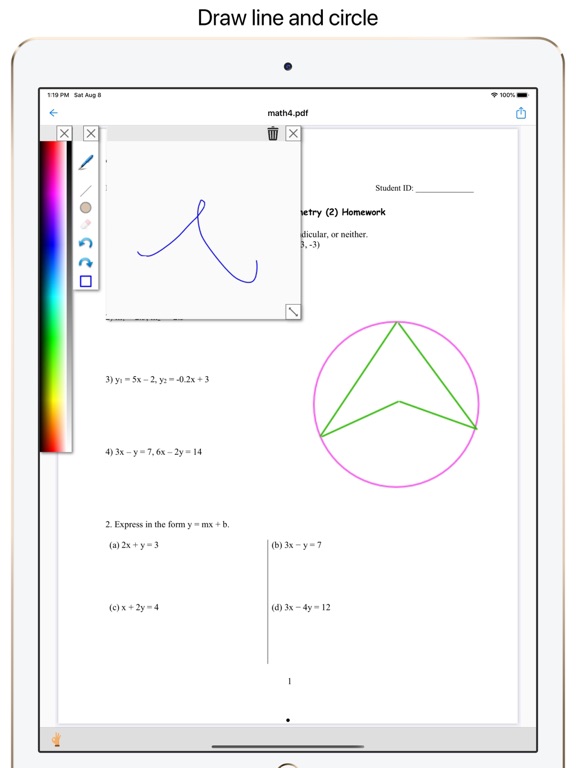Click equation '(c) x + 2y = 4'

point(134,607)
